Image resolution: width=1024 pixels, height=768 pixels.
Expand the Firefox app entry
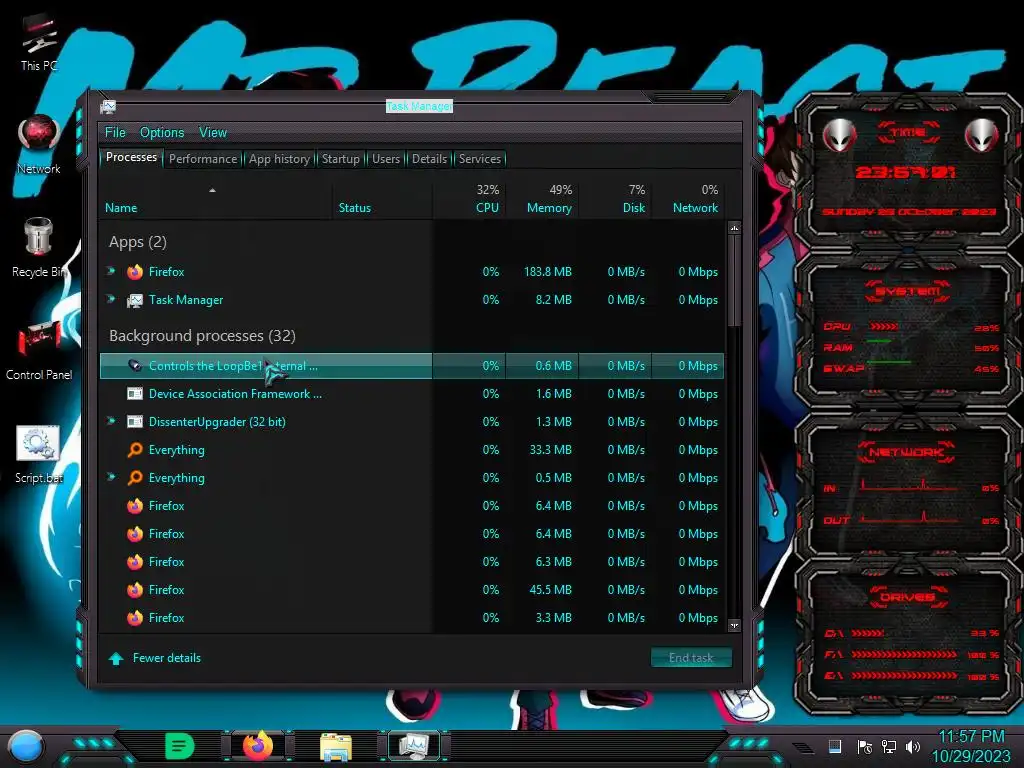(111, 271)
